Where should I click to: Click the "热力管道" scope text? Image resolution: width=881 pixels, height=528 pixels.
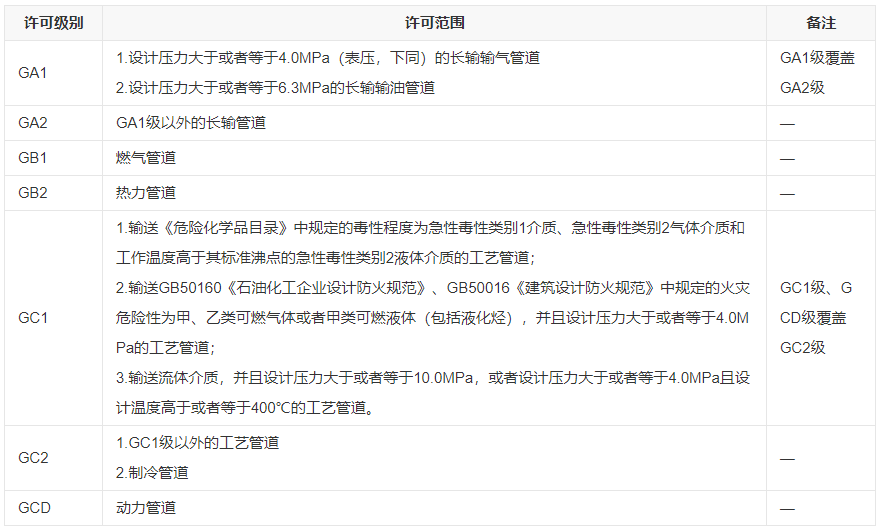coord(146,193)
